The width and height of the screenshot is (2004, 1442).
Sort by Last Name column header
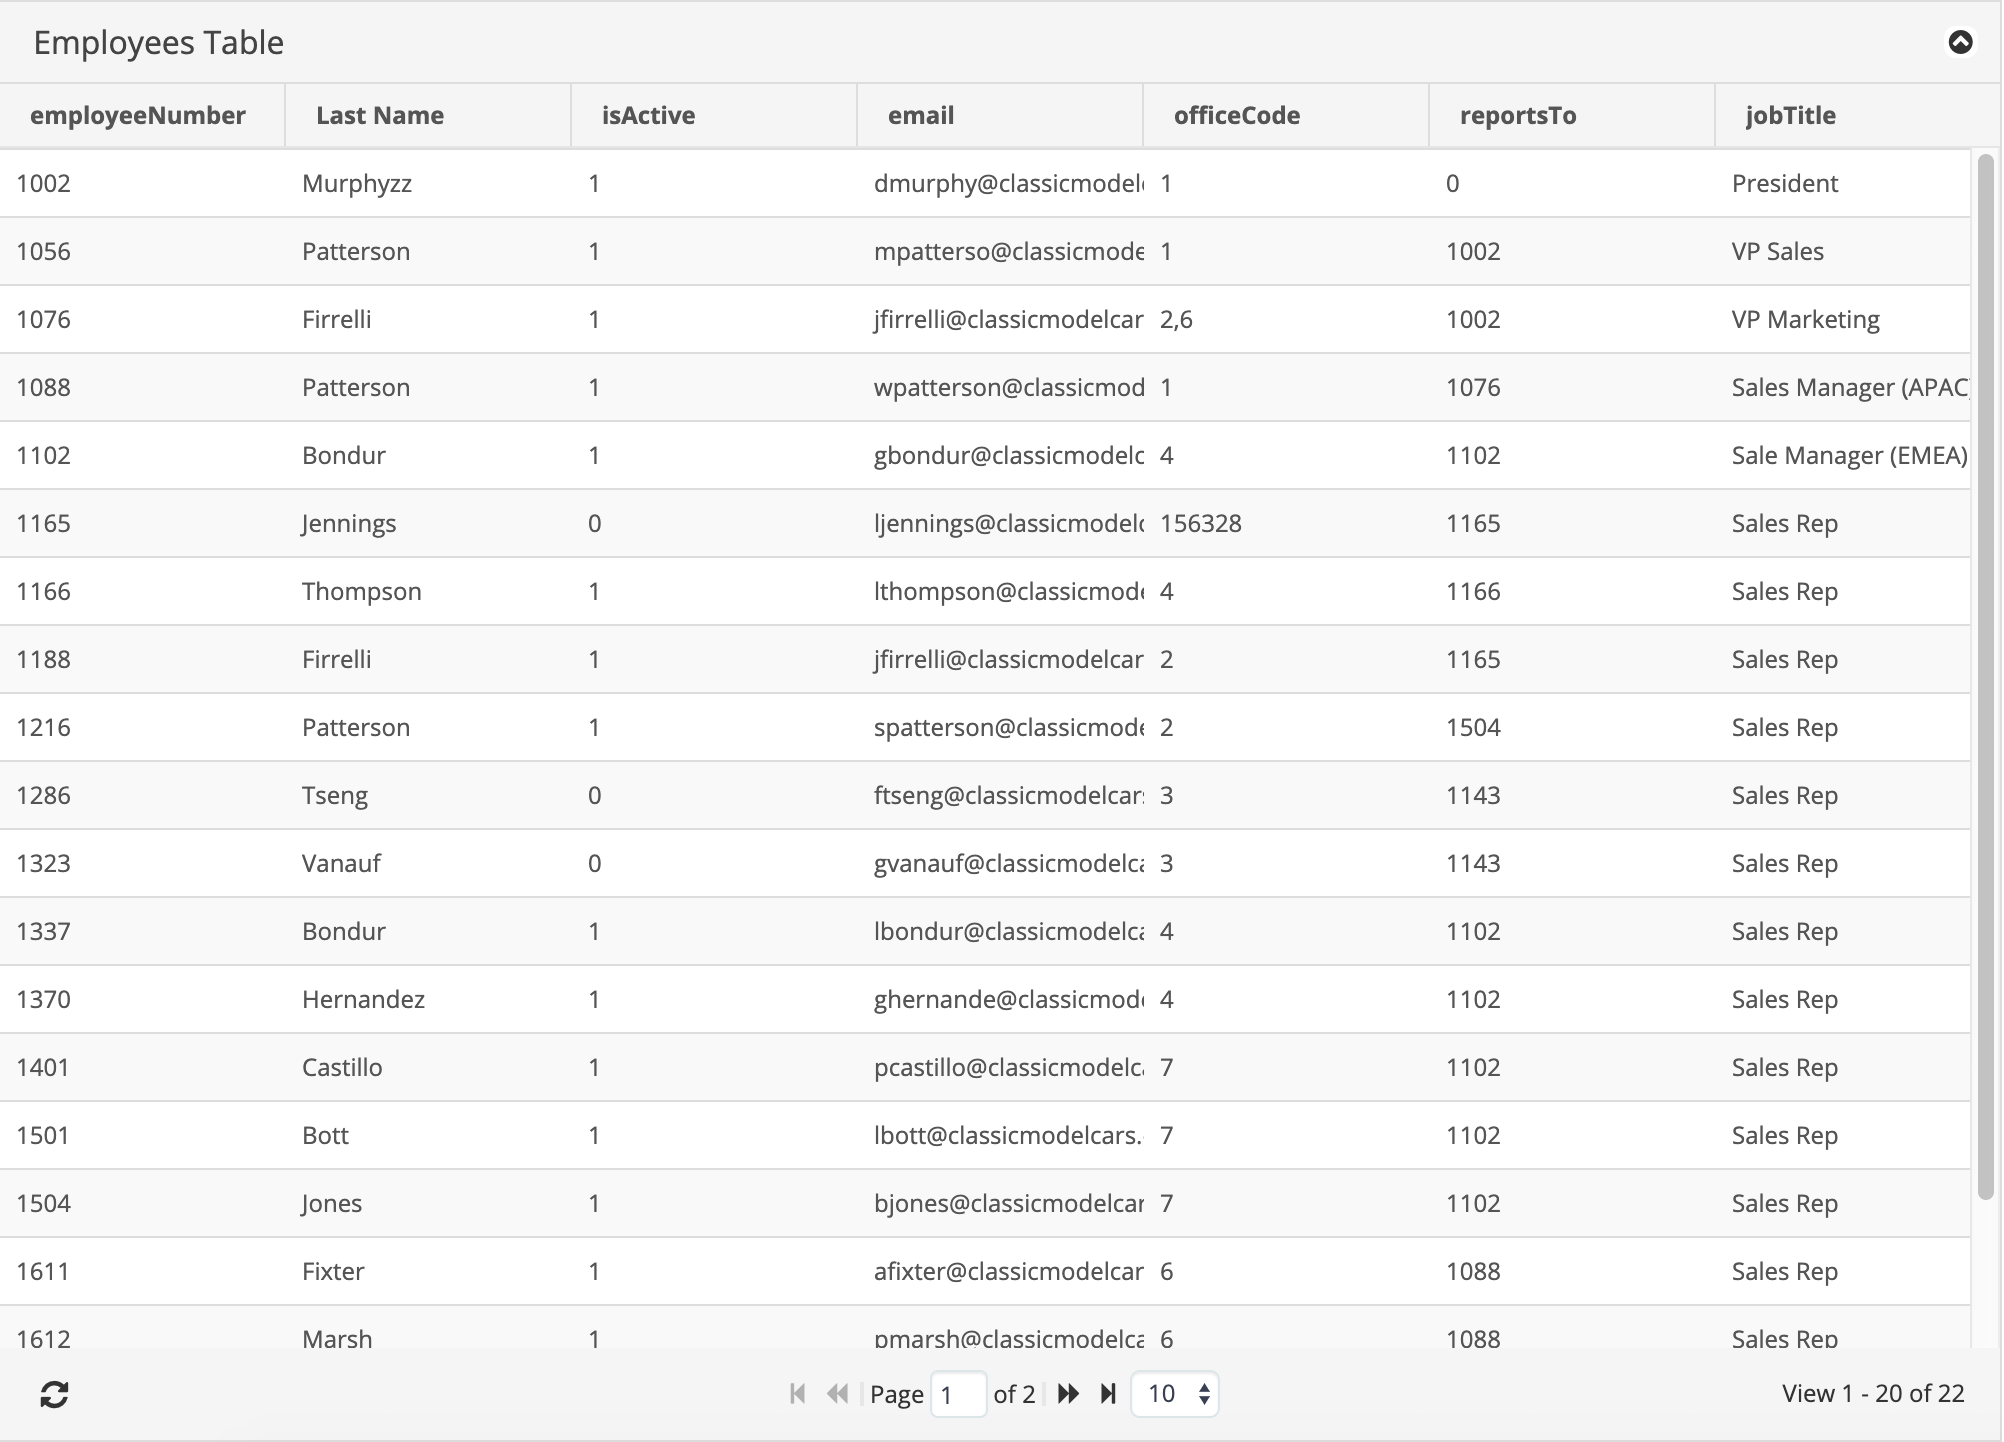coord(380,116)
